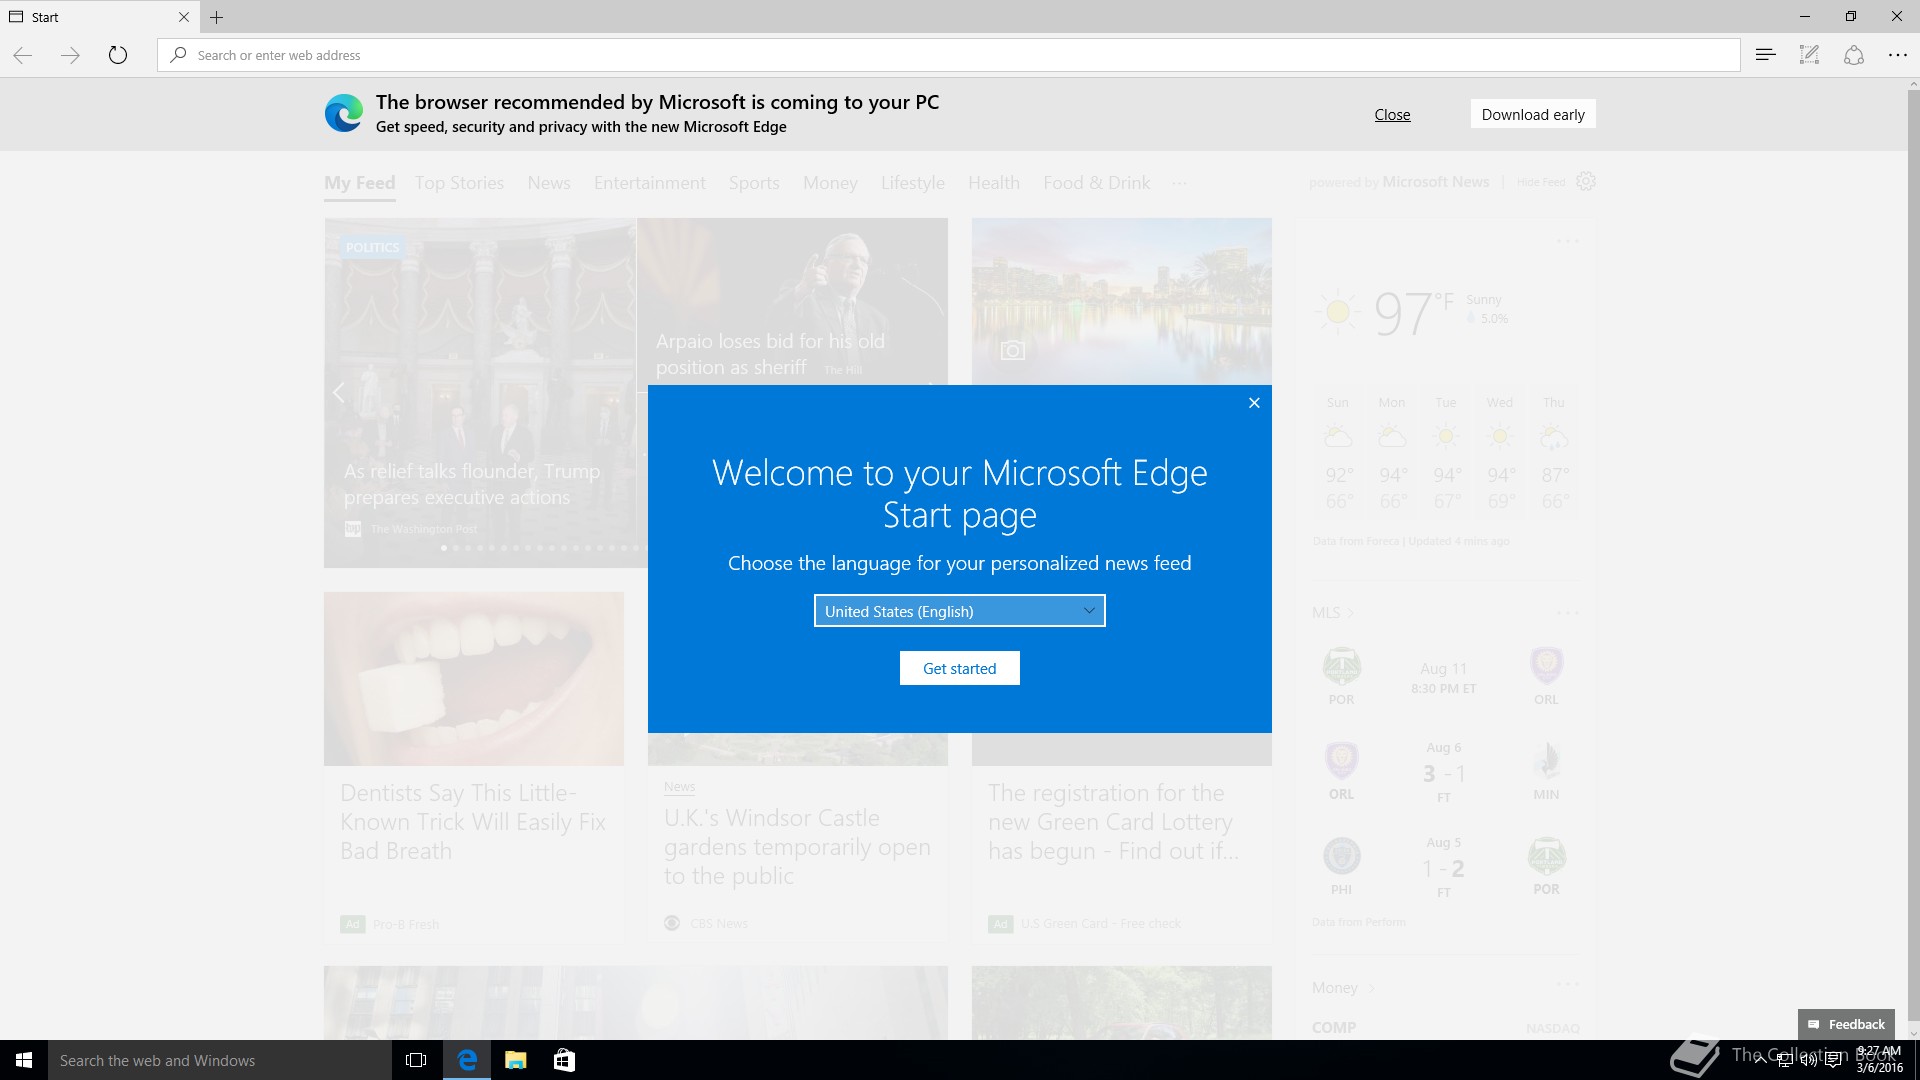Open the Microsoft News link
This screenshot has height=1080, width=1920.
(1436, 182)
